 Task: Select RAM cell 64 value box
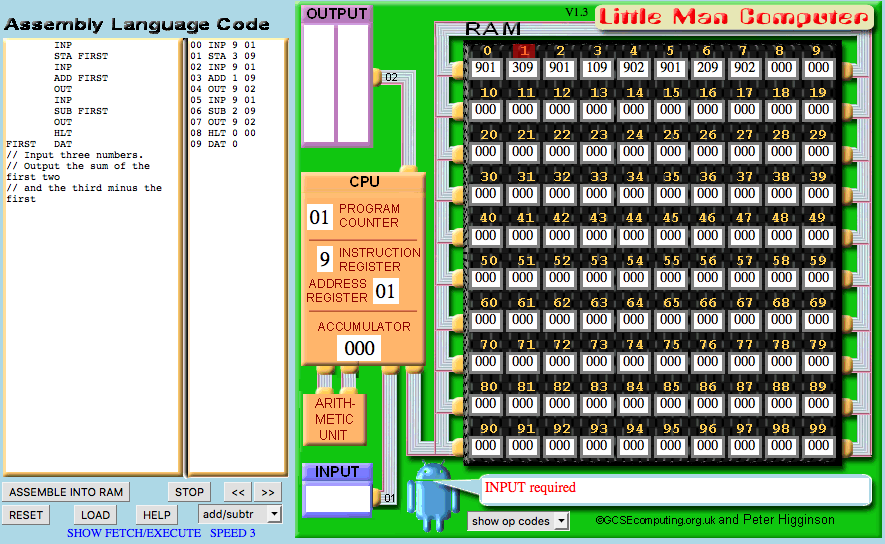(x=633, y=319)
